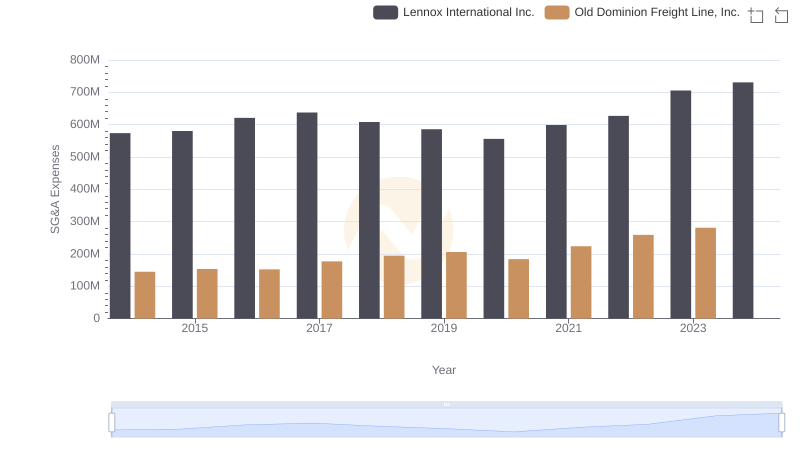The image size is (800, 461).
Task: Click the Year axis title
Action: click(x=444, y=370)
